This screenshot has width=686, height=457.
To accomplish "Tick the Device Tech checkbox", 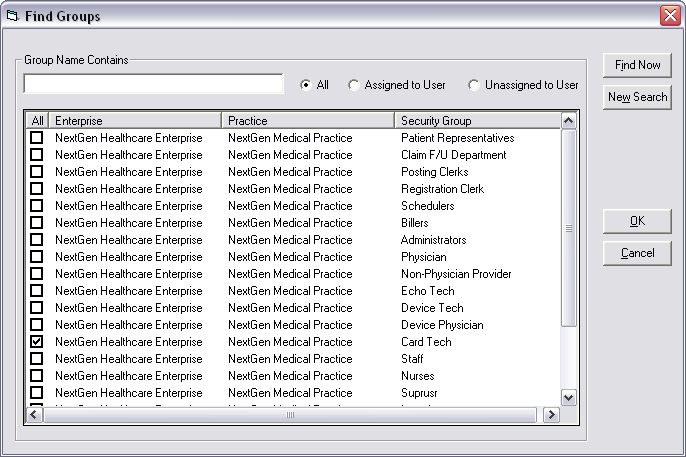I will (x=37, y=308).
